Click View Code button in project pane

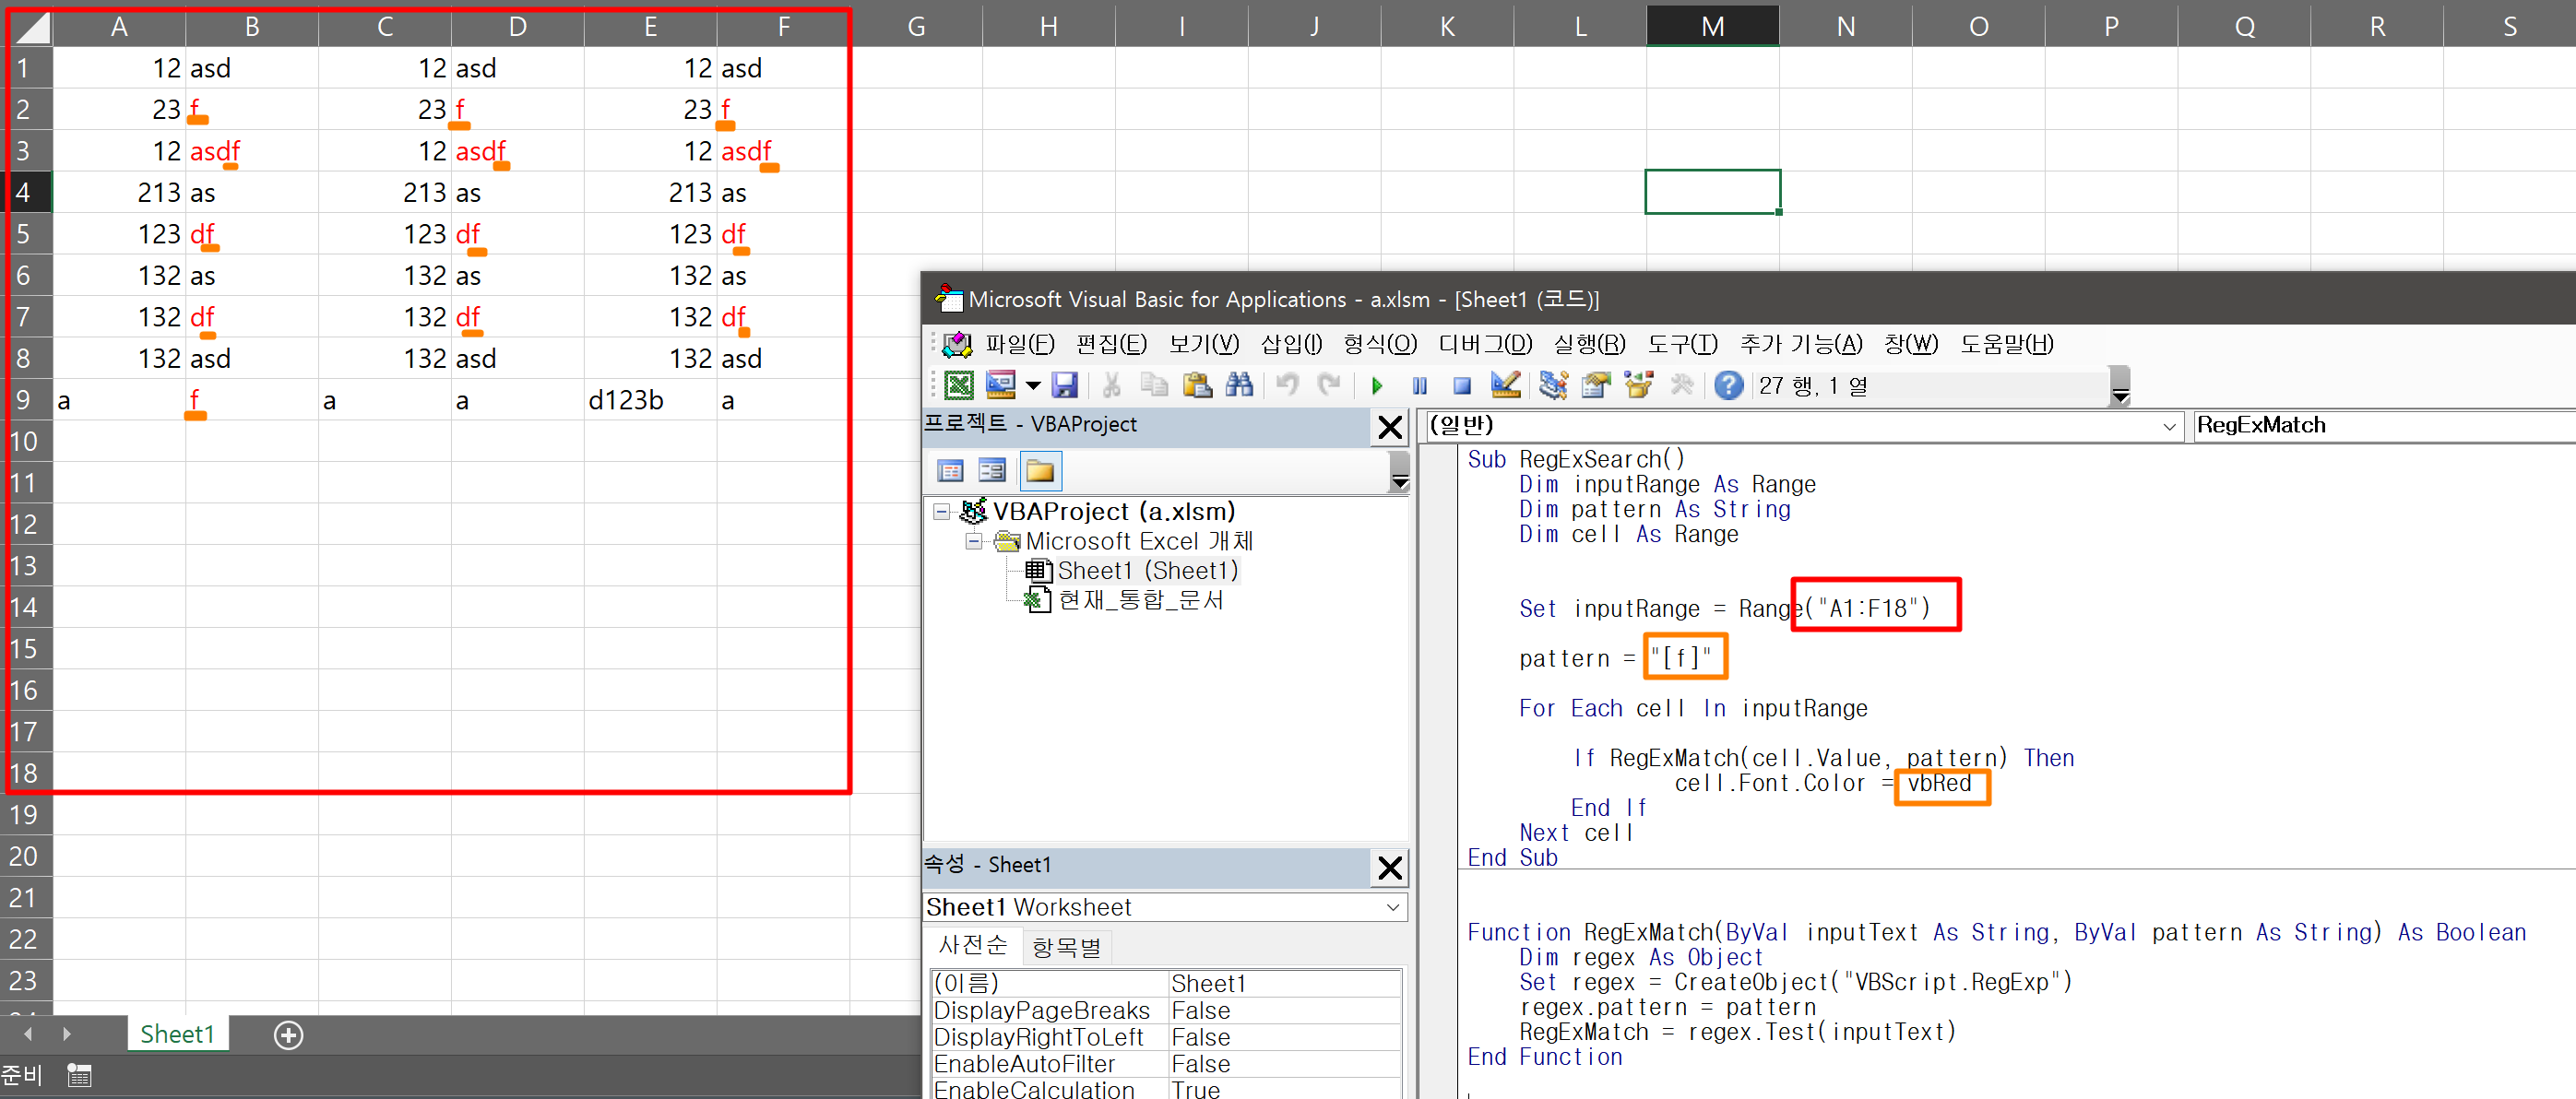pos(949,471)
